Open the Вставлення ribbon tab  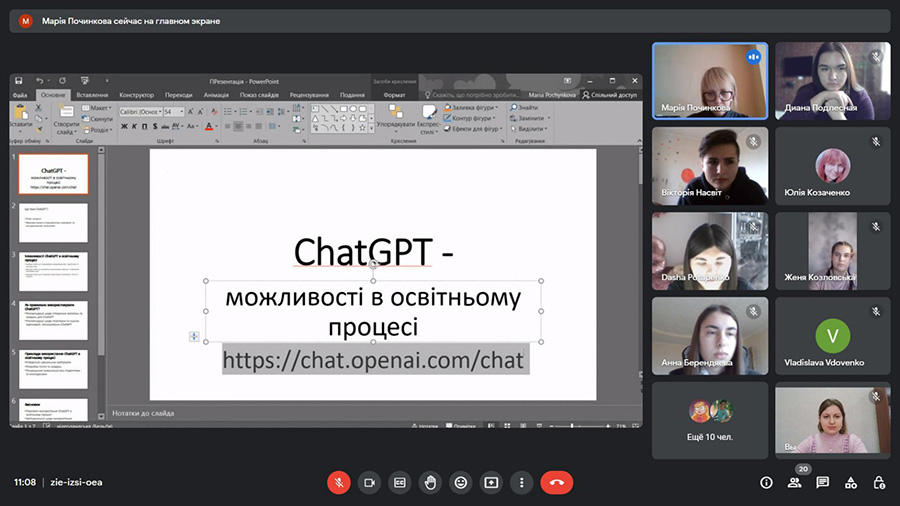(92, 95)
